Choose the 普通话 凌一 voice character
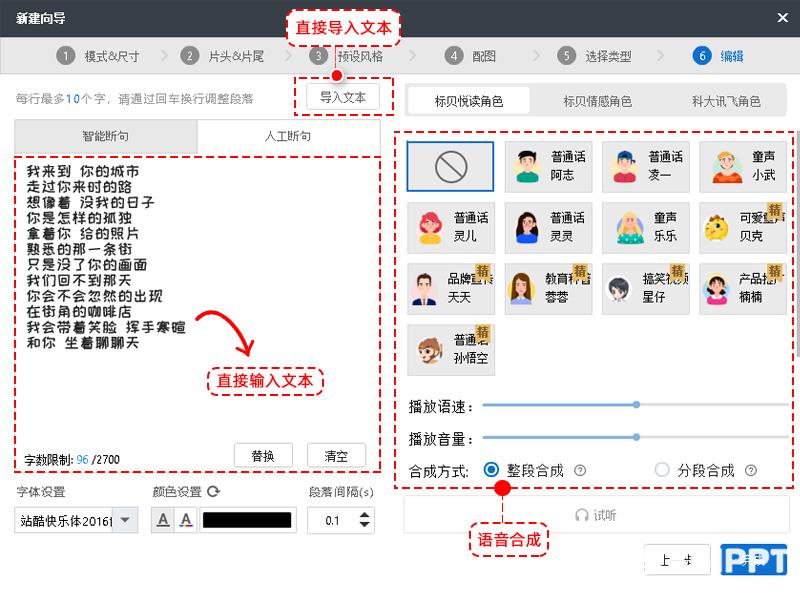 (x=646, y=166)
